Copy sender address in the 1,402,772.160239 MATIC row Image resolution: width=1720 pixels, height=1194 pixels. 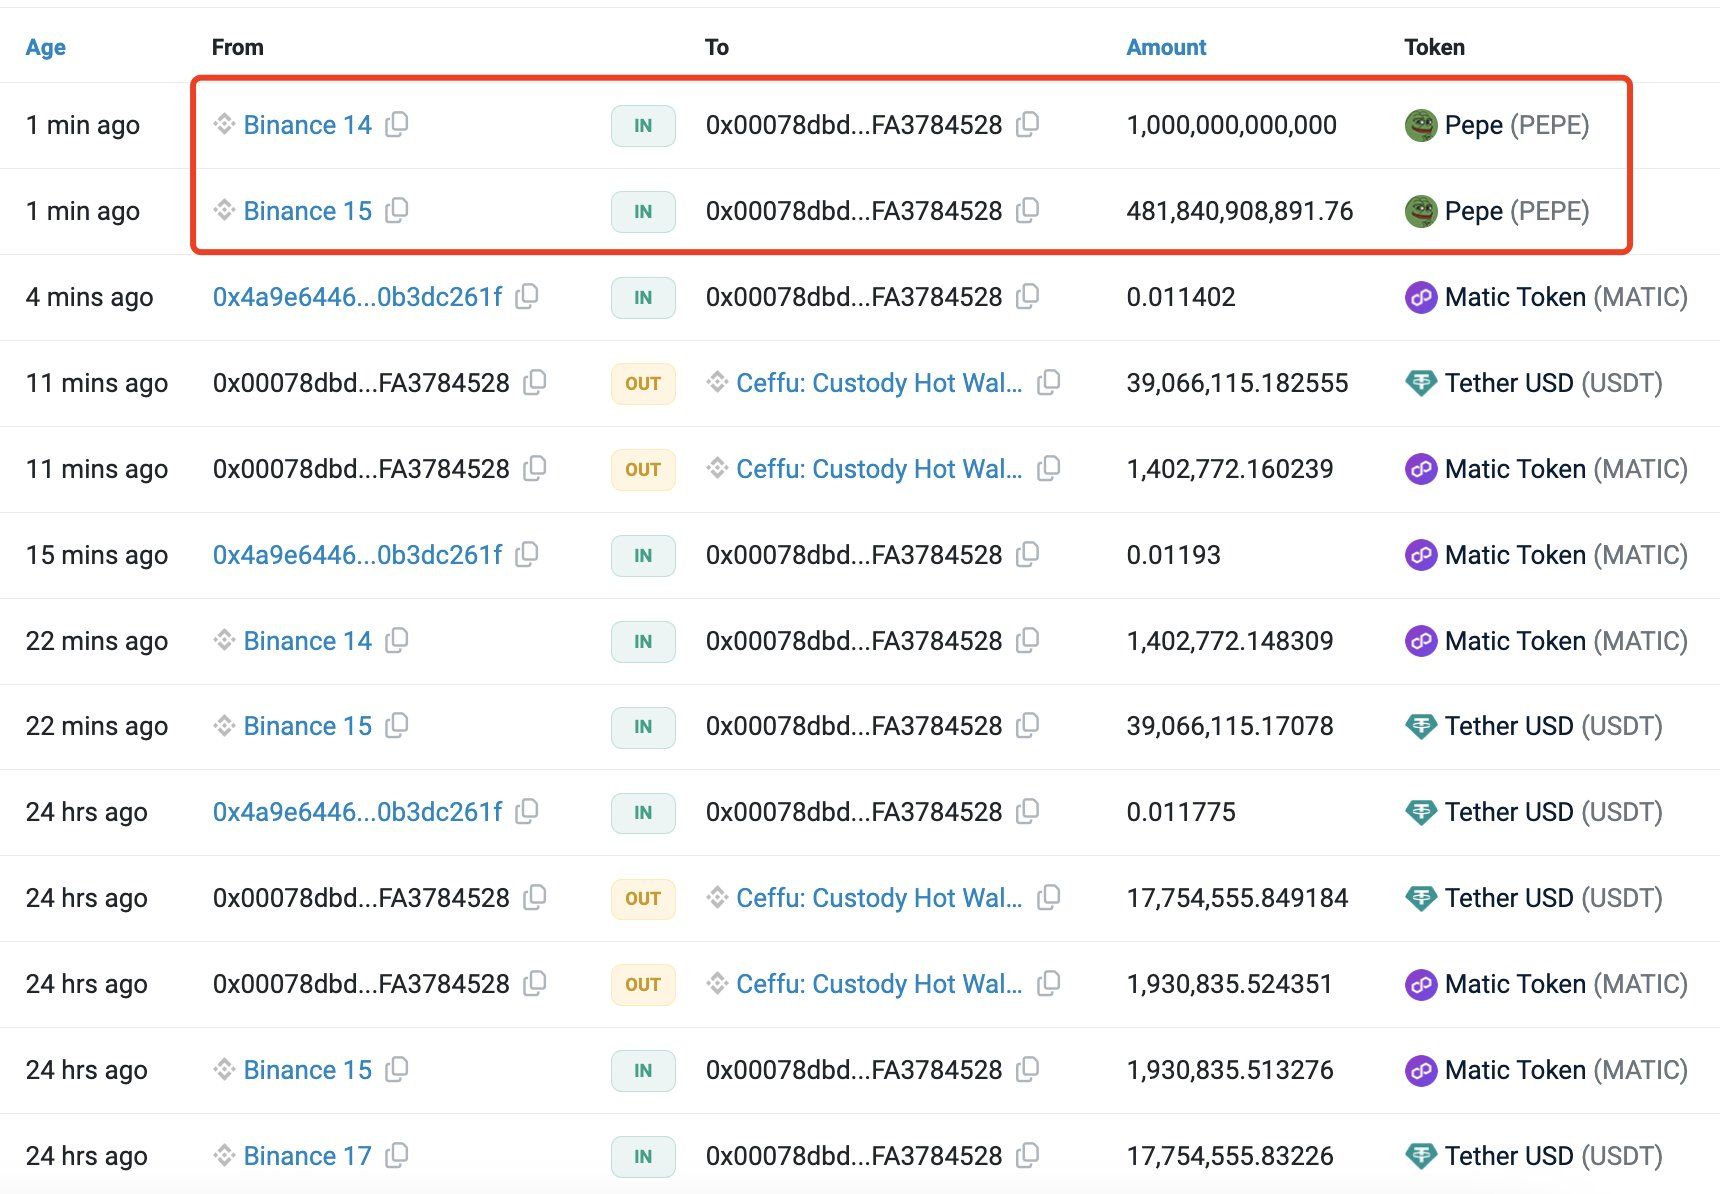pos(535,468)
